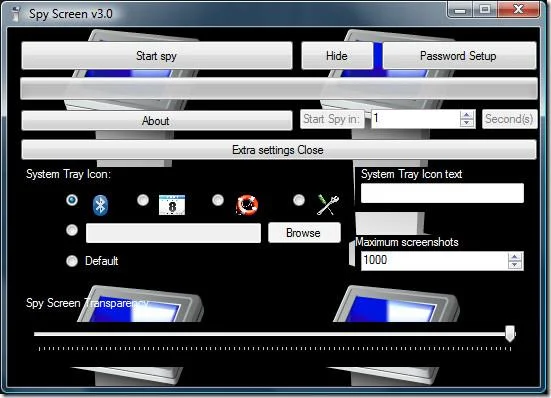
Task: Click the wrench and screwdriver tray icon
Action: [328, 205]
